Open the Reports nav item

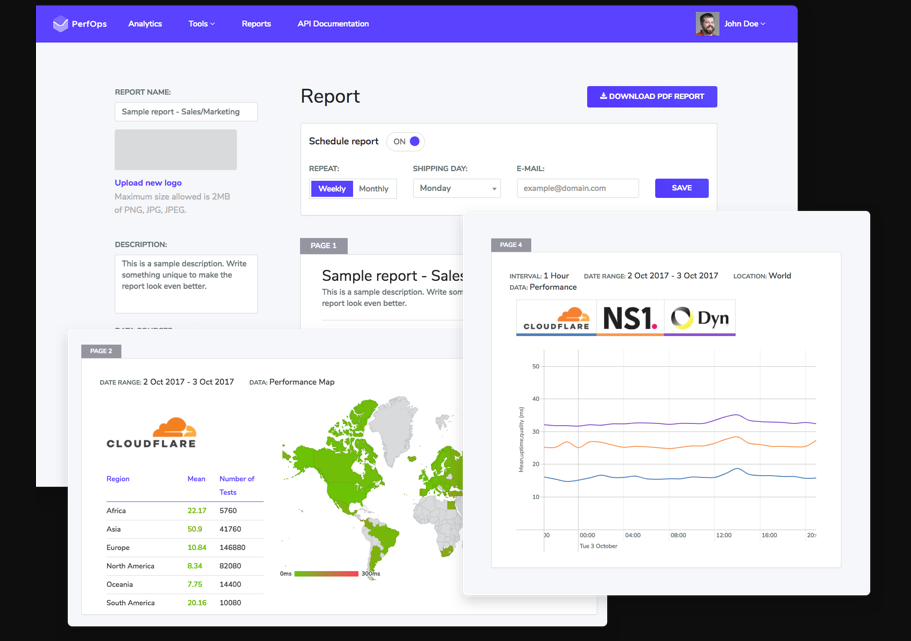(256, 24)
